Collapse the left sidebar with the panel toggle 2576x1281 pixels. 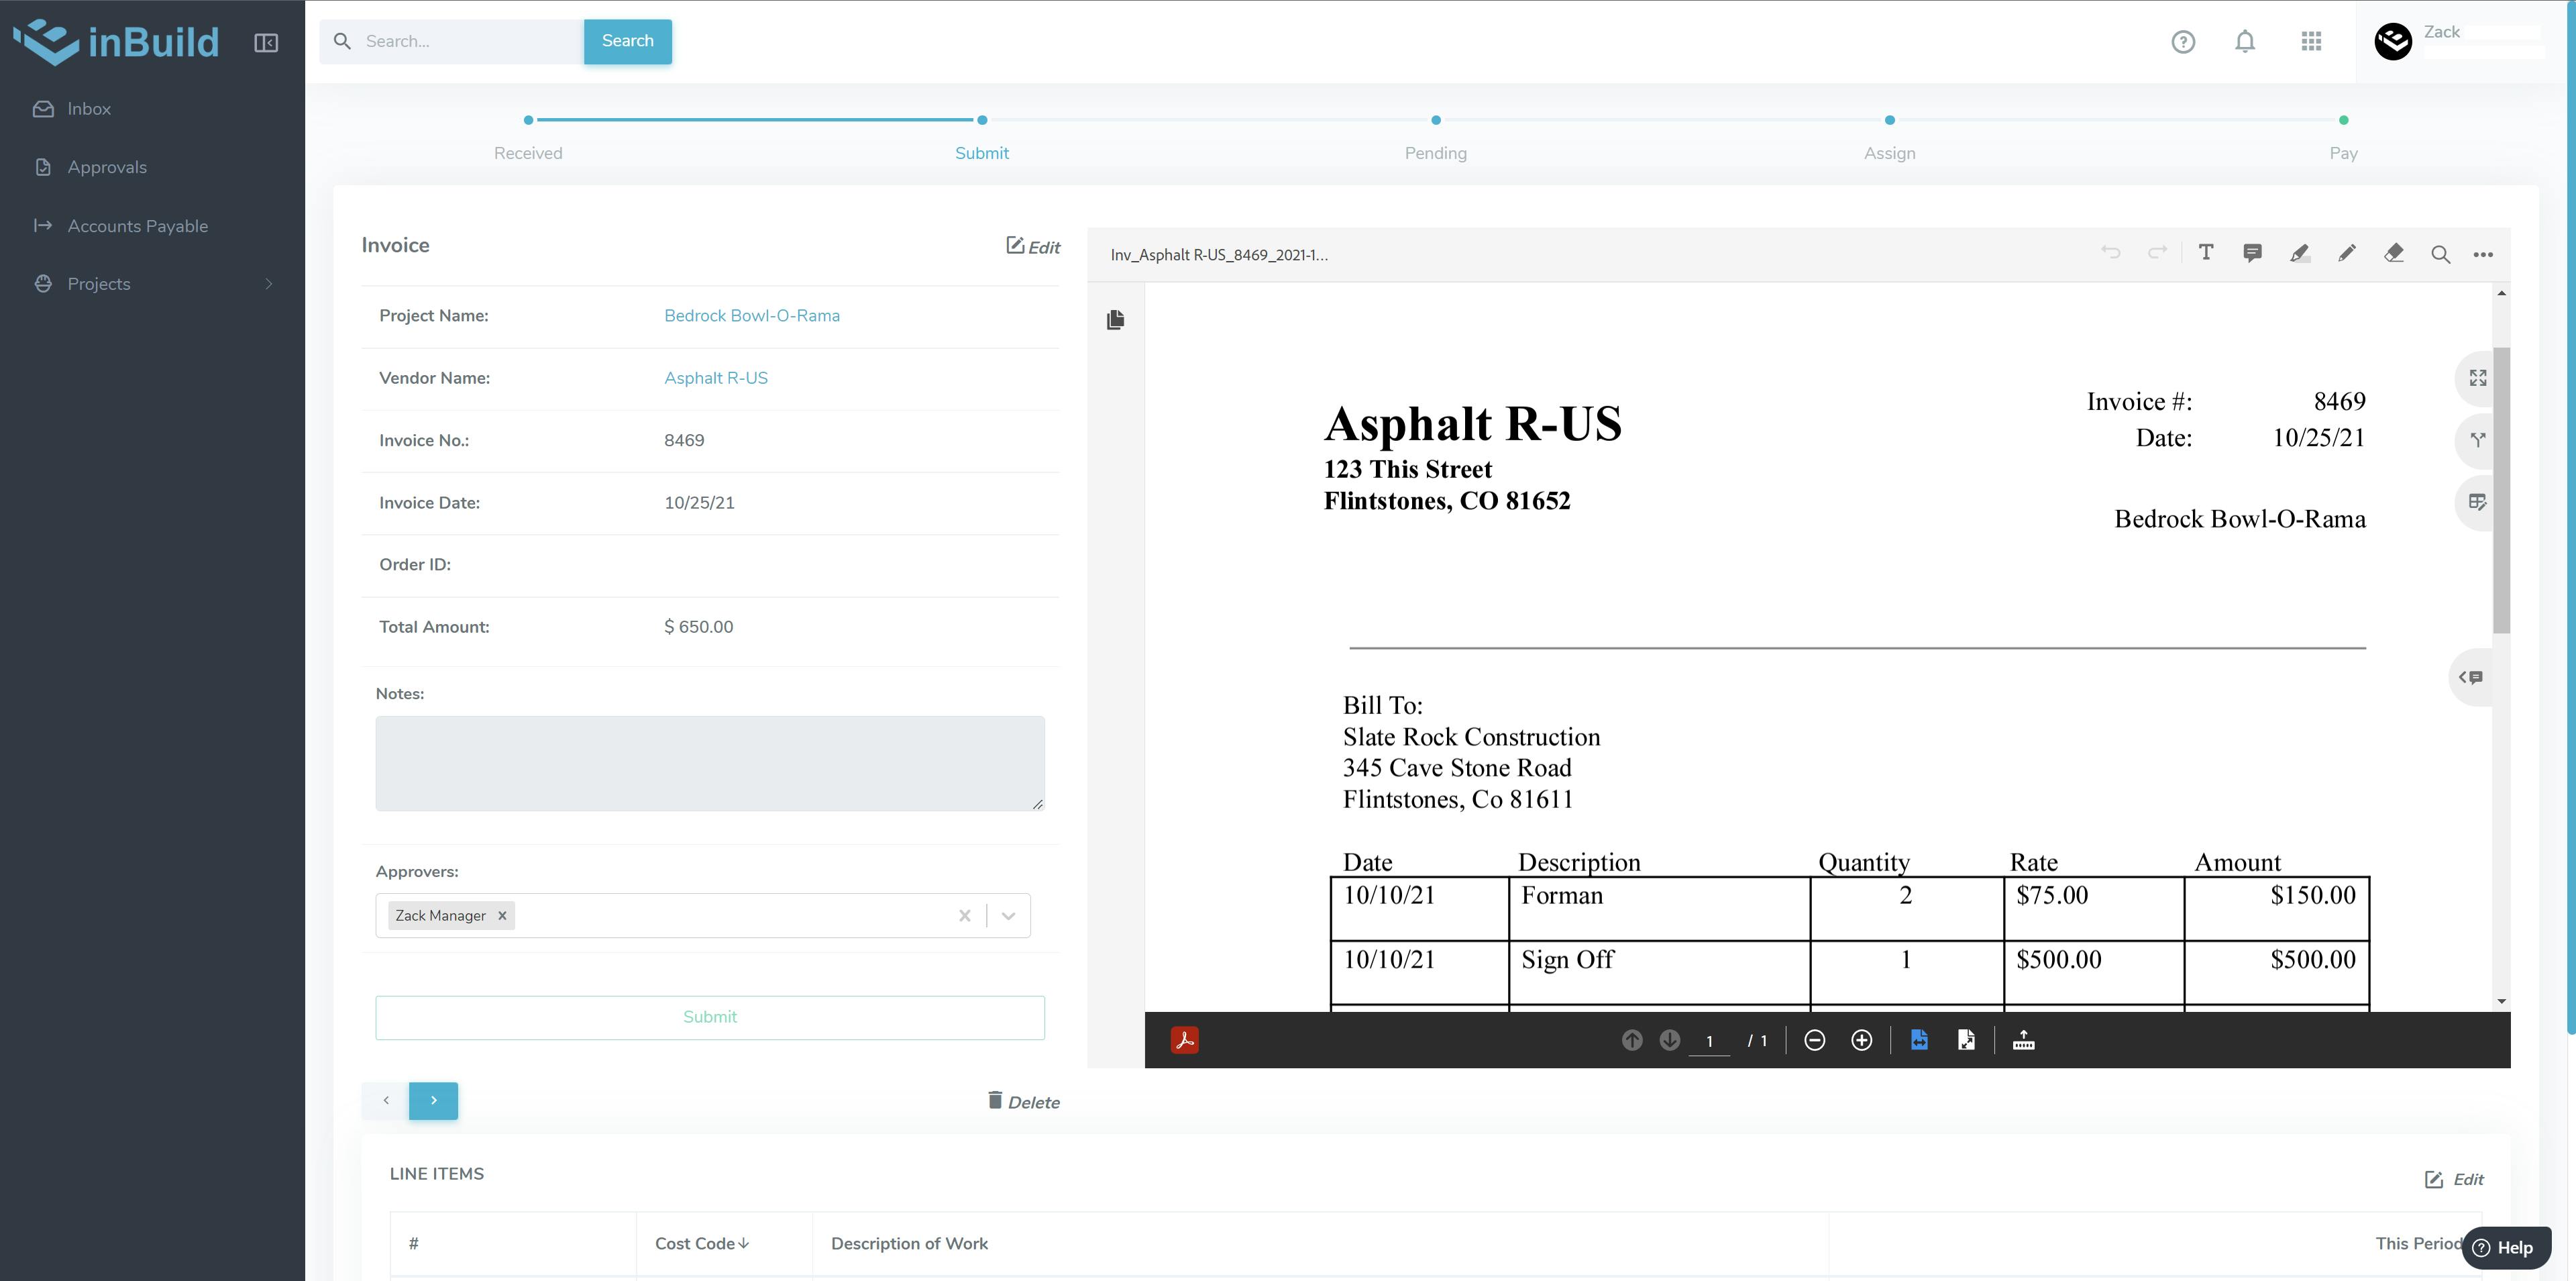pos(266,42)
